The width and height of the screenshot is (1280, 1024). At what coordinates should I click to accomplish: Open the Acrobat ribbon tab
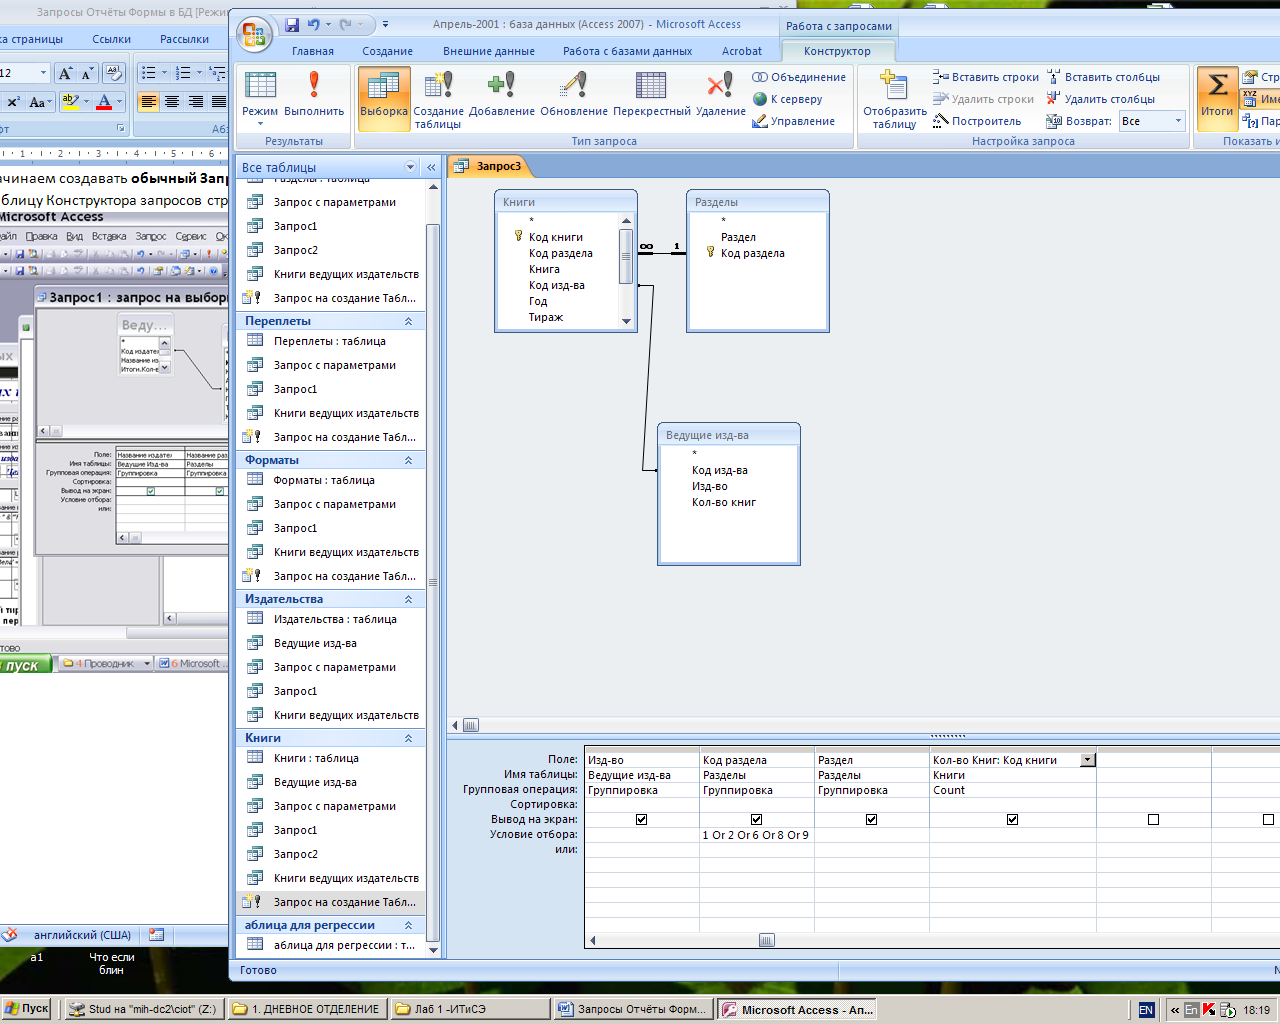[x=742, y=51]
